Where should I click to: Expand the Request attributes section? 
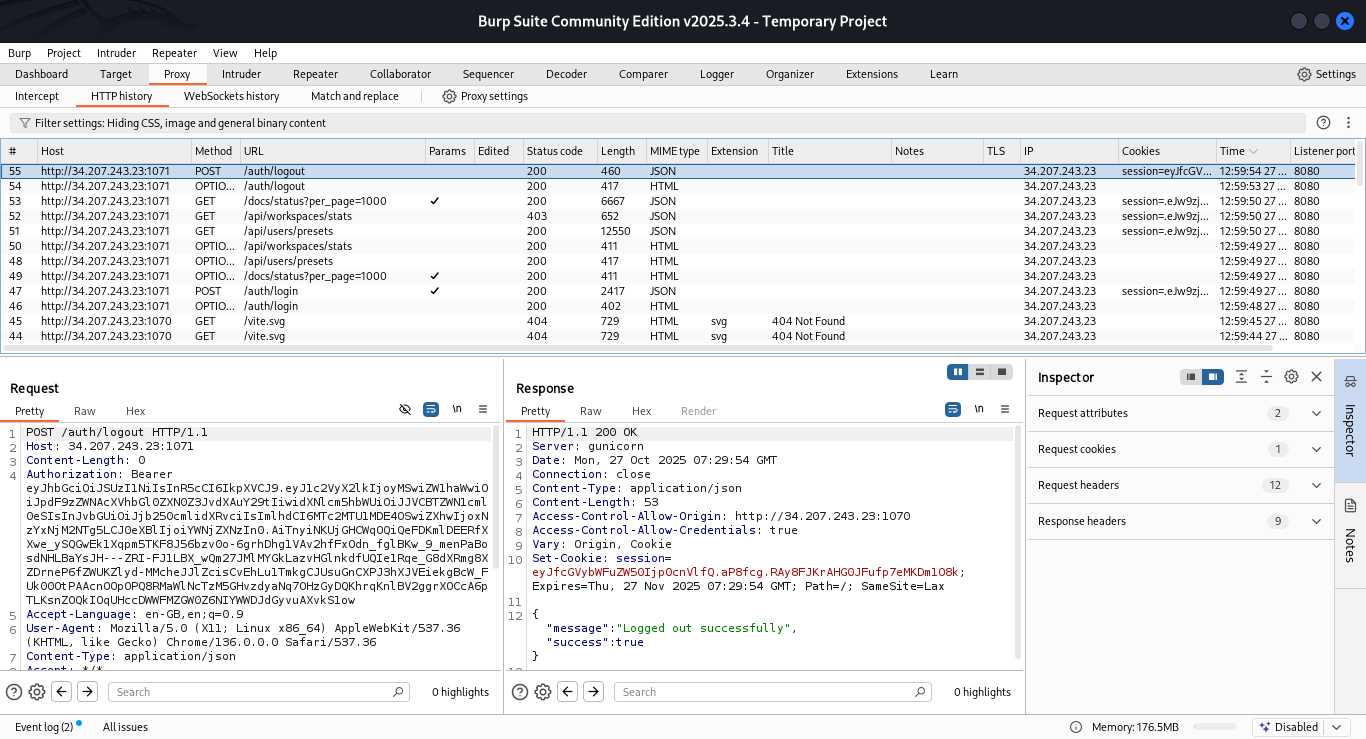1317,413
